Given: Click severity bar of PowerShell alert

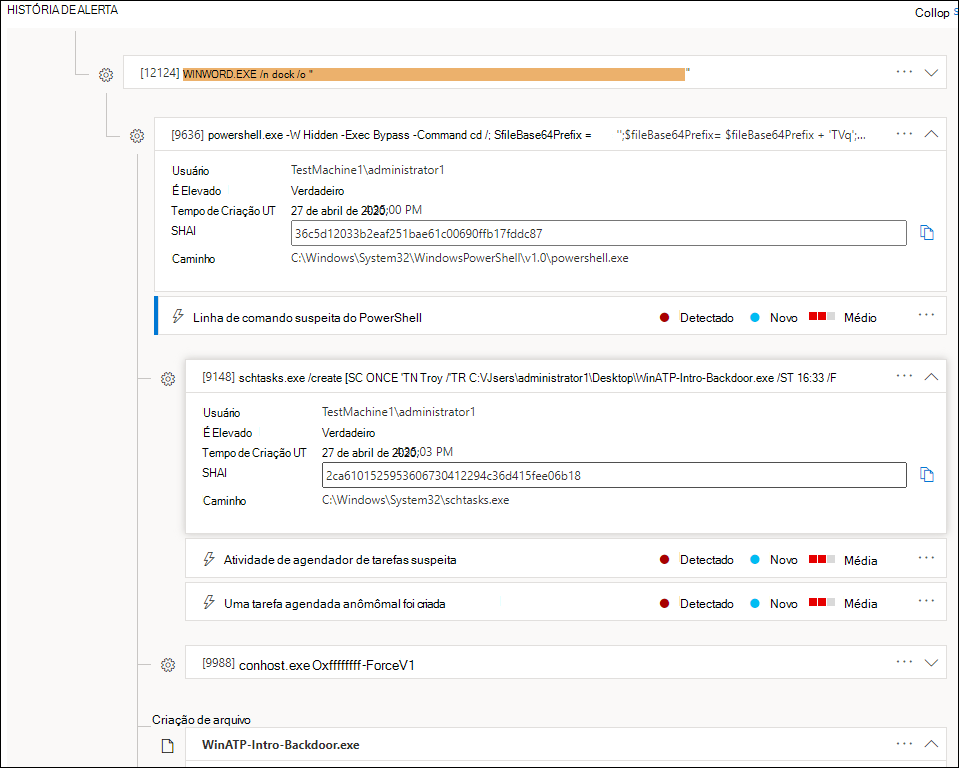Looking at the screenshot, I should (x=822, y=317).
